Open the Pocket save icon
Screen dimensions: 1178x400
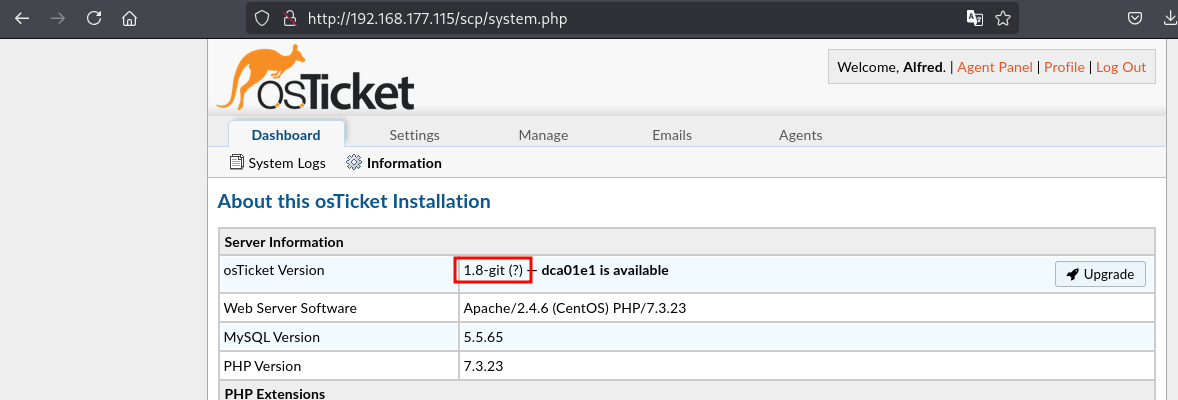click(x=1134, y=18)
